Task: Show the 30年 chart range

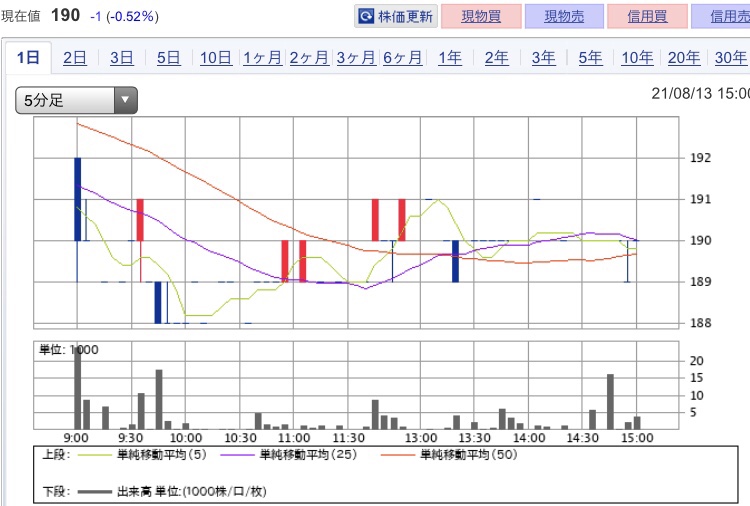Action: (x=731, y=58)
